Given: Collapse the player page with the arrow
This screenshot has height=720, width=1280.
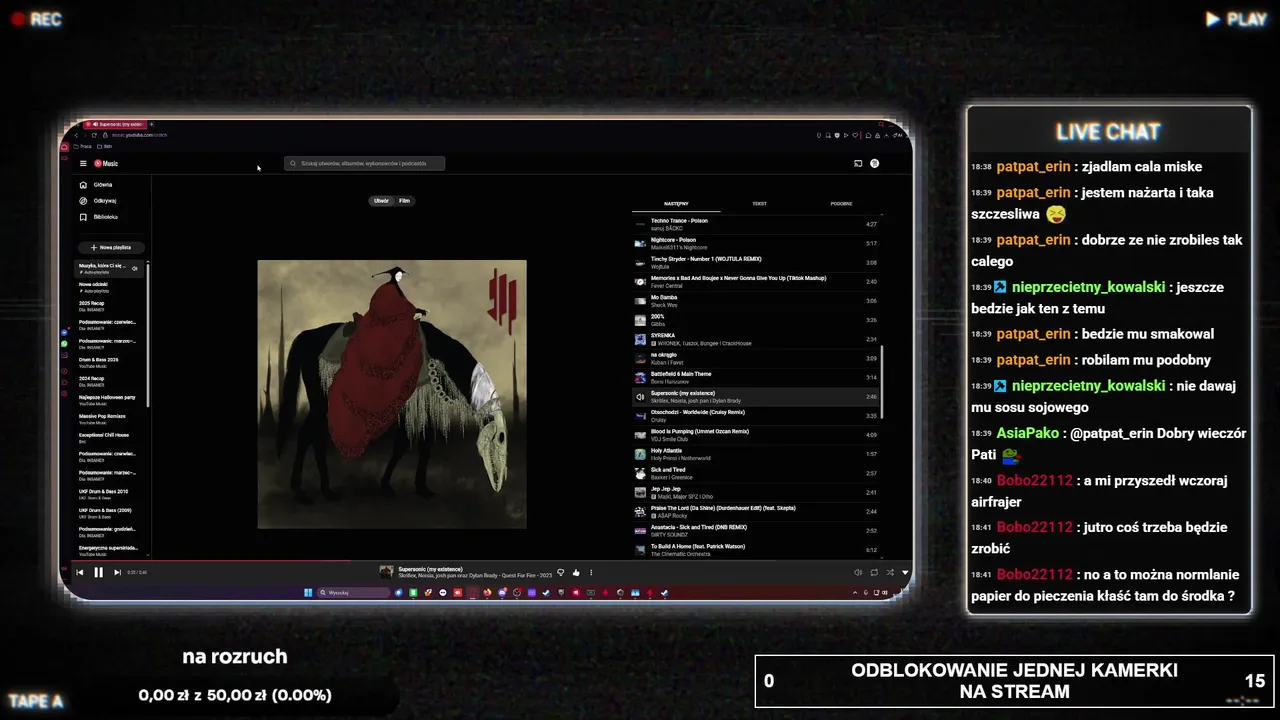Looking at the screenshot, I should [905, 572].
